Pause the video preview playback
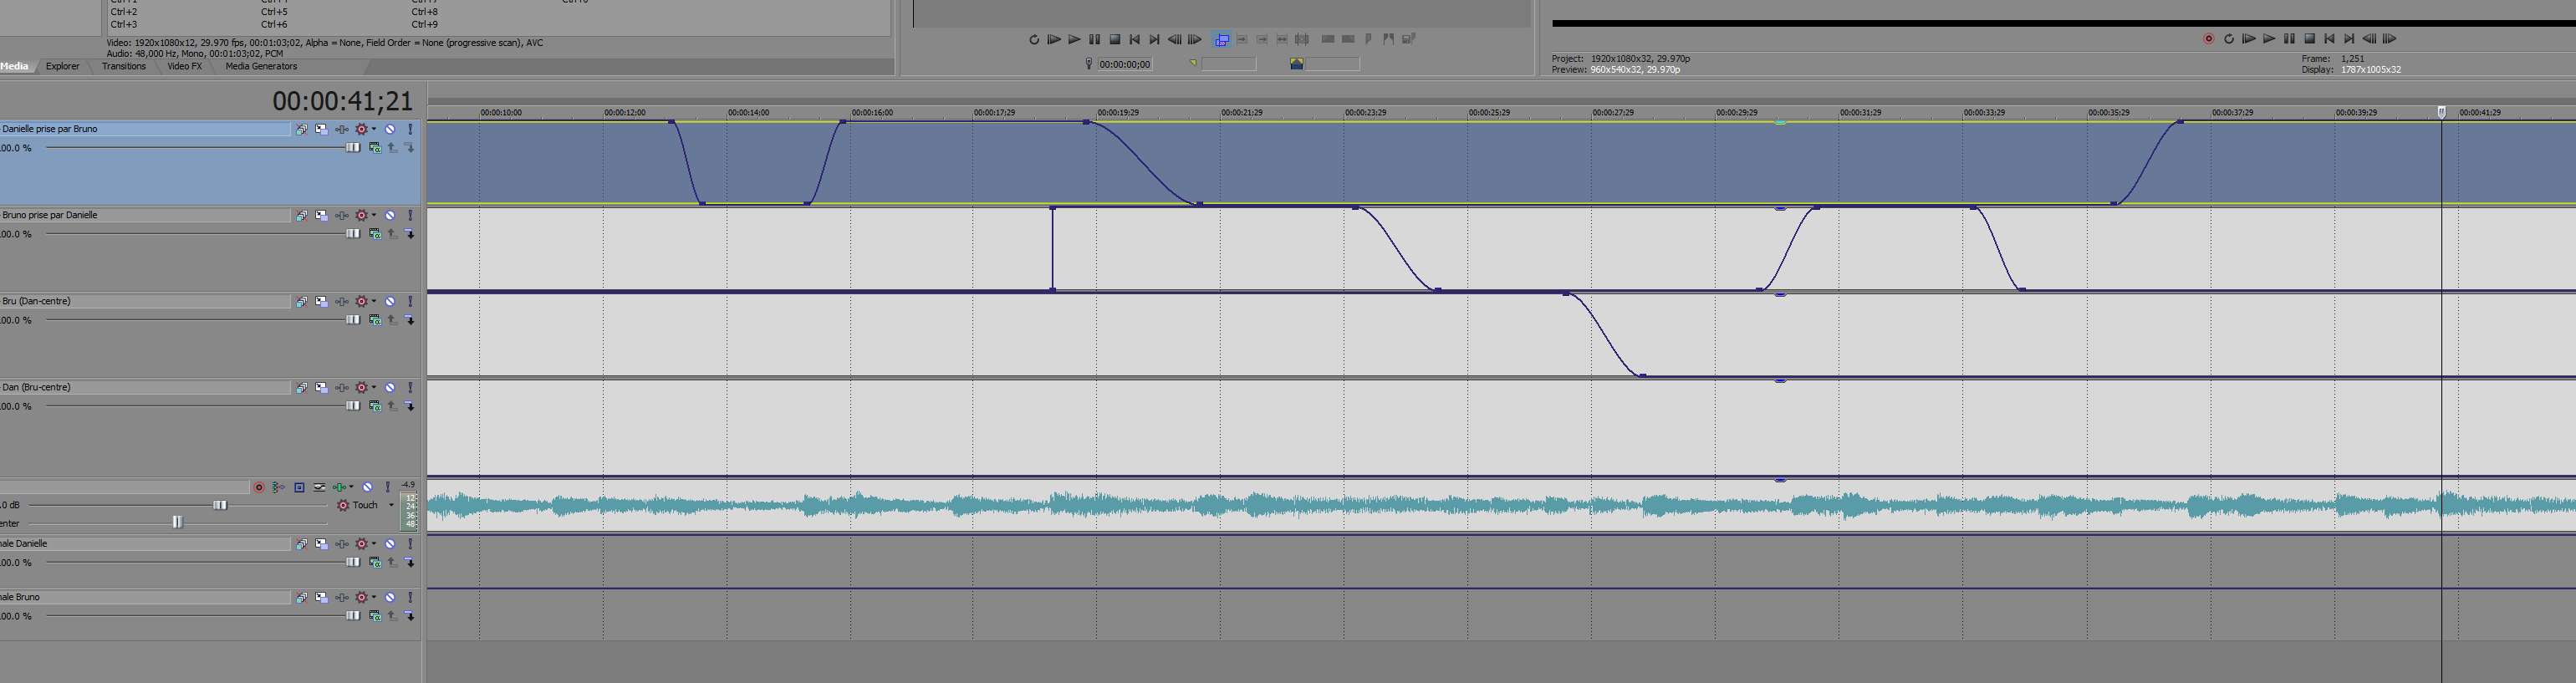Image resolution: width=2576 pixels, height=683 pixels. pyautogui.click(x=2289, y=39)
